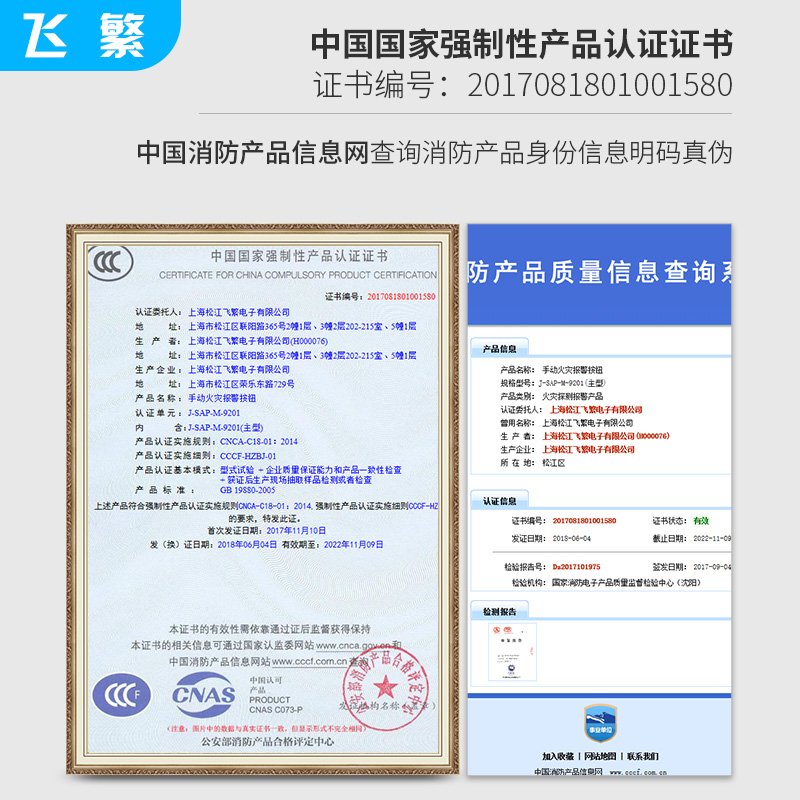Click the 首次发证日期 2017年11月10日
800x800 pixels.
pyautogui.click(x=296, y=531)
